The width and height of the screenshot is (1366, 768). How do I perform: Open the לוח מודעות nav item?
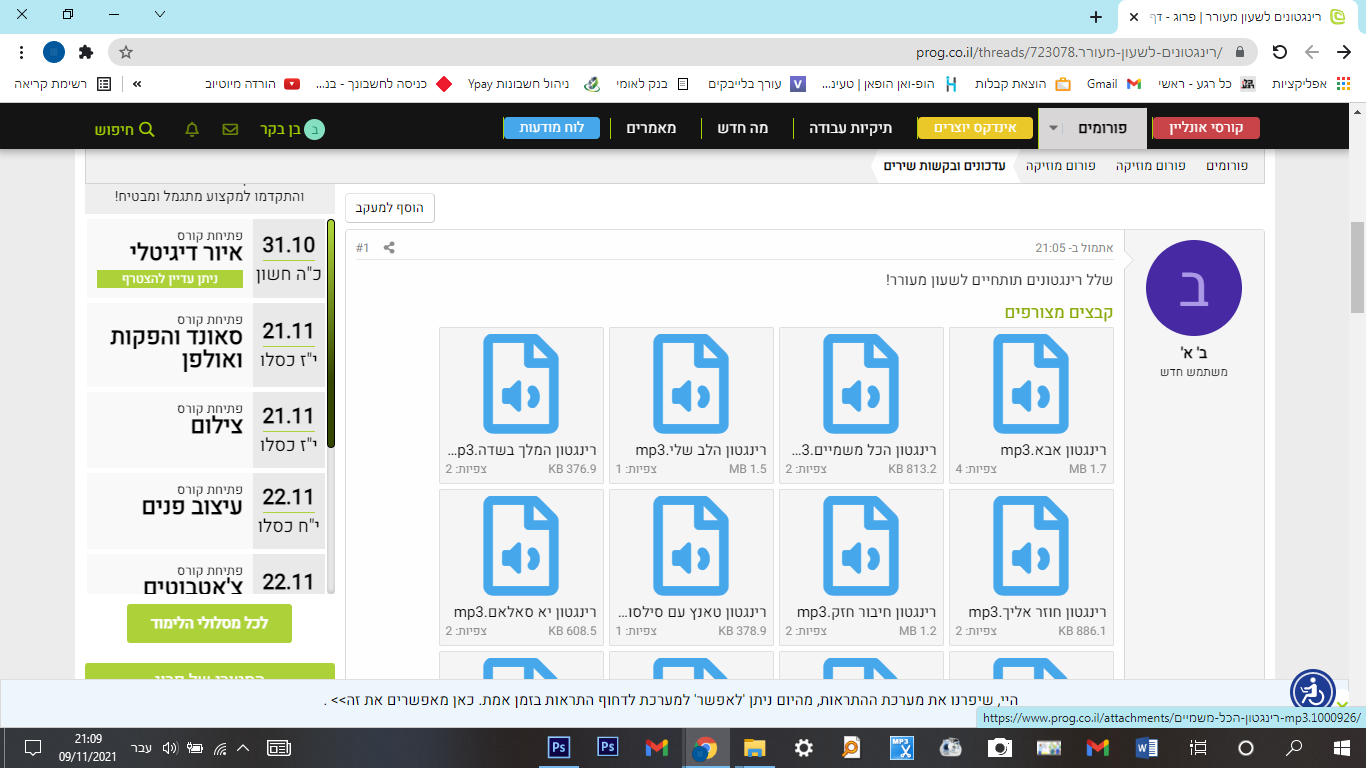(x=551, y=128)
